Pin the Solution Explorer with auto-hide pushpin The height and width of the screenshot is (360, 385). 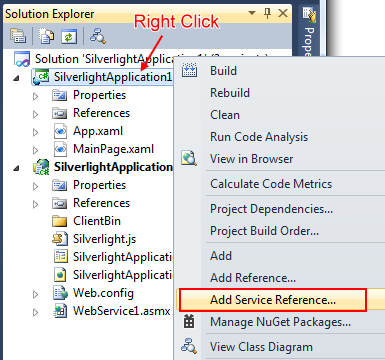(267, 13)
